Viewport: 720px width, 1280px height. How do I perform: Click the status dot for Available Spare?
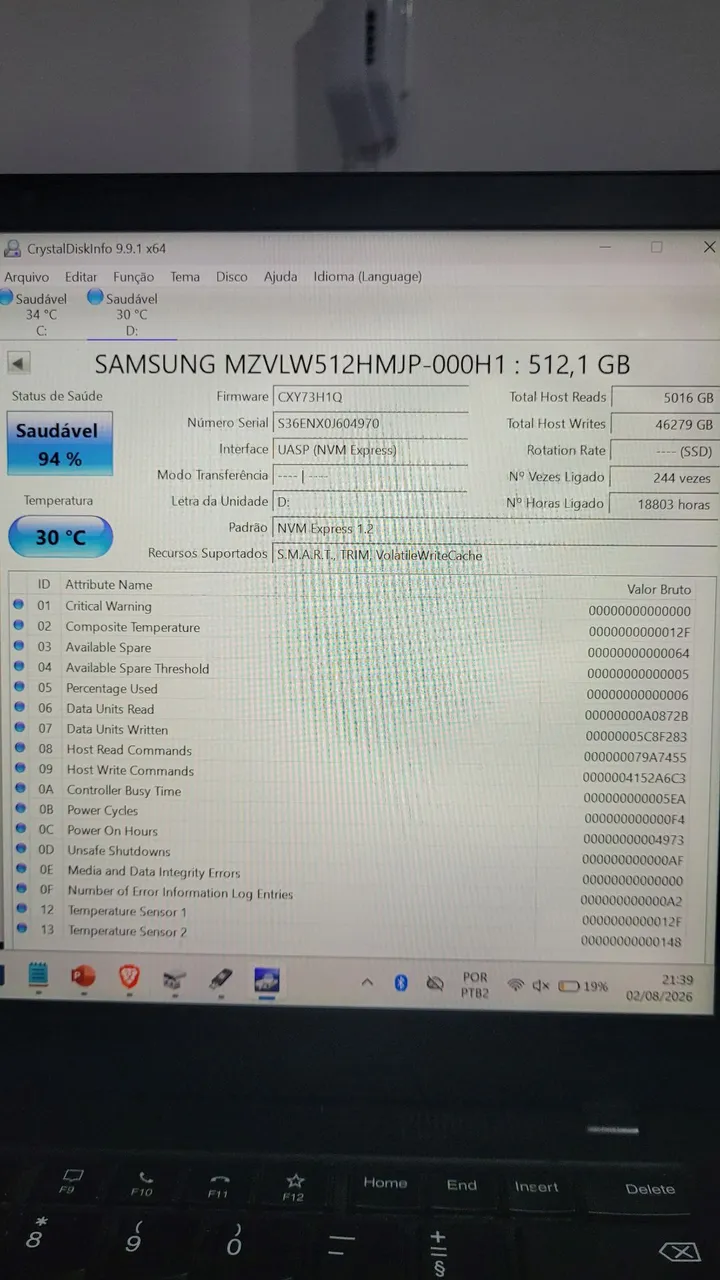pyautogui.click(x=19, y=646)
